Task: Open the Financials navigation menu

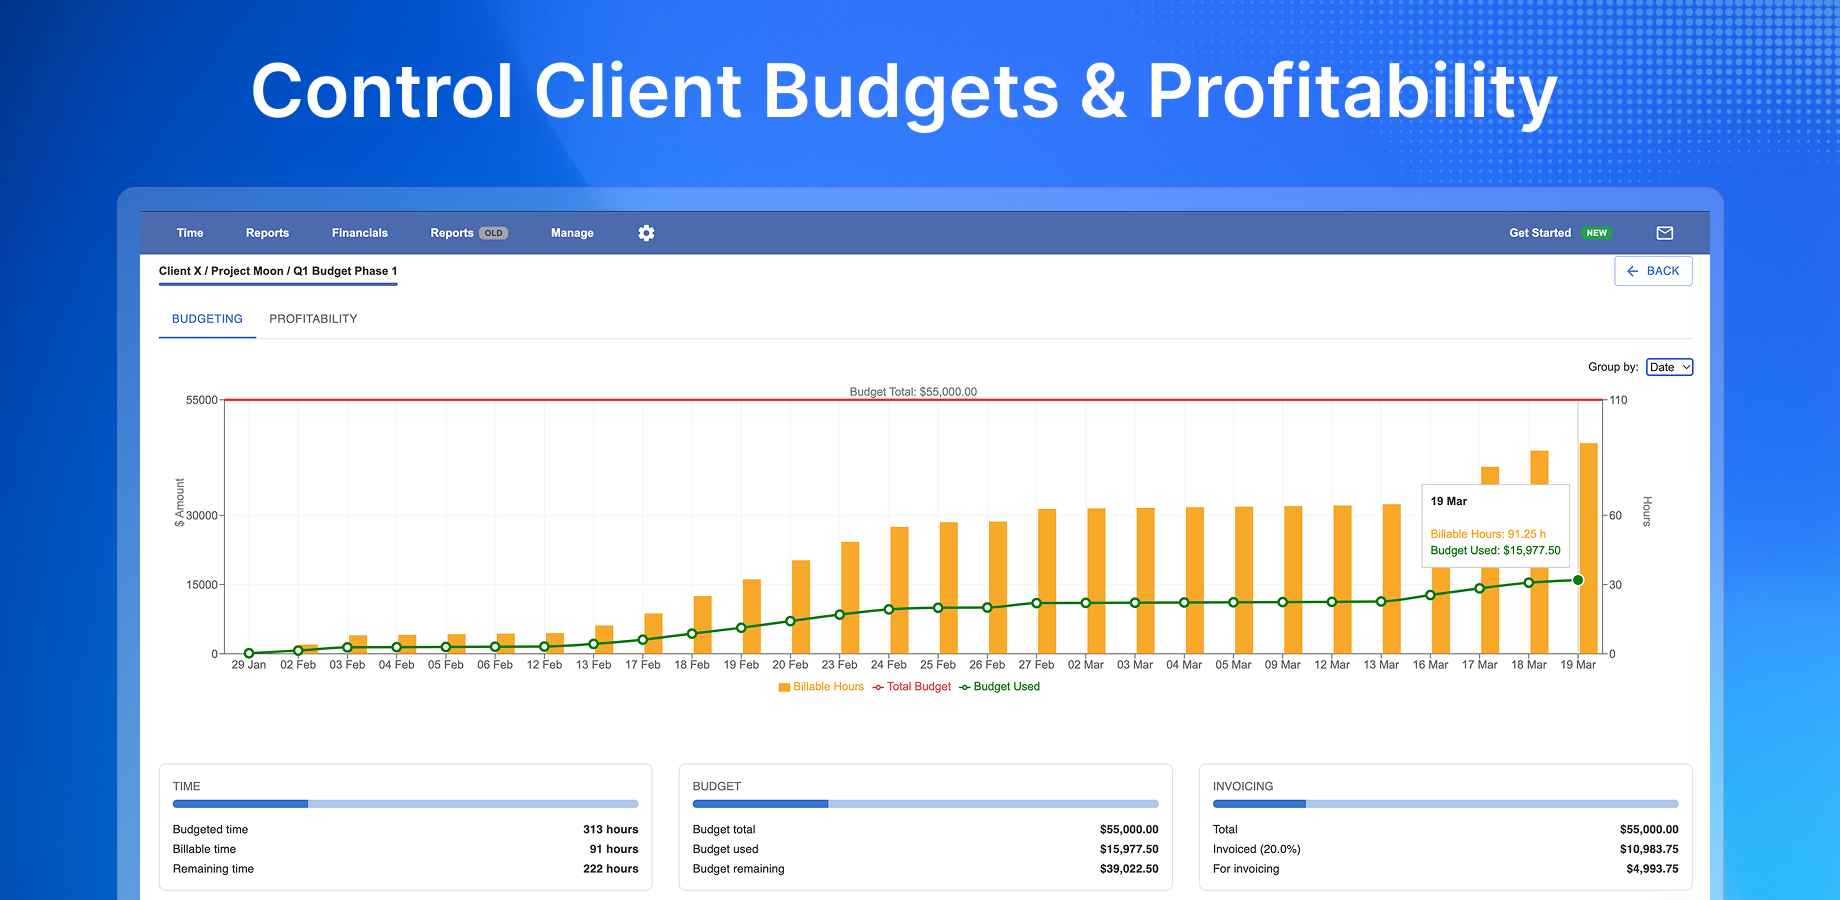Action: tap(359, 232)
